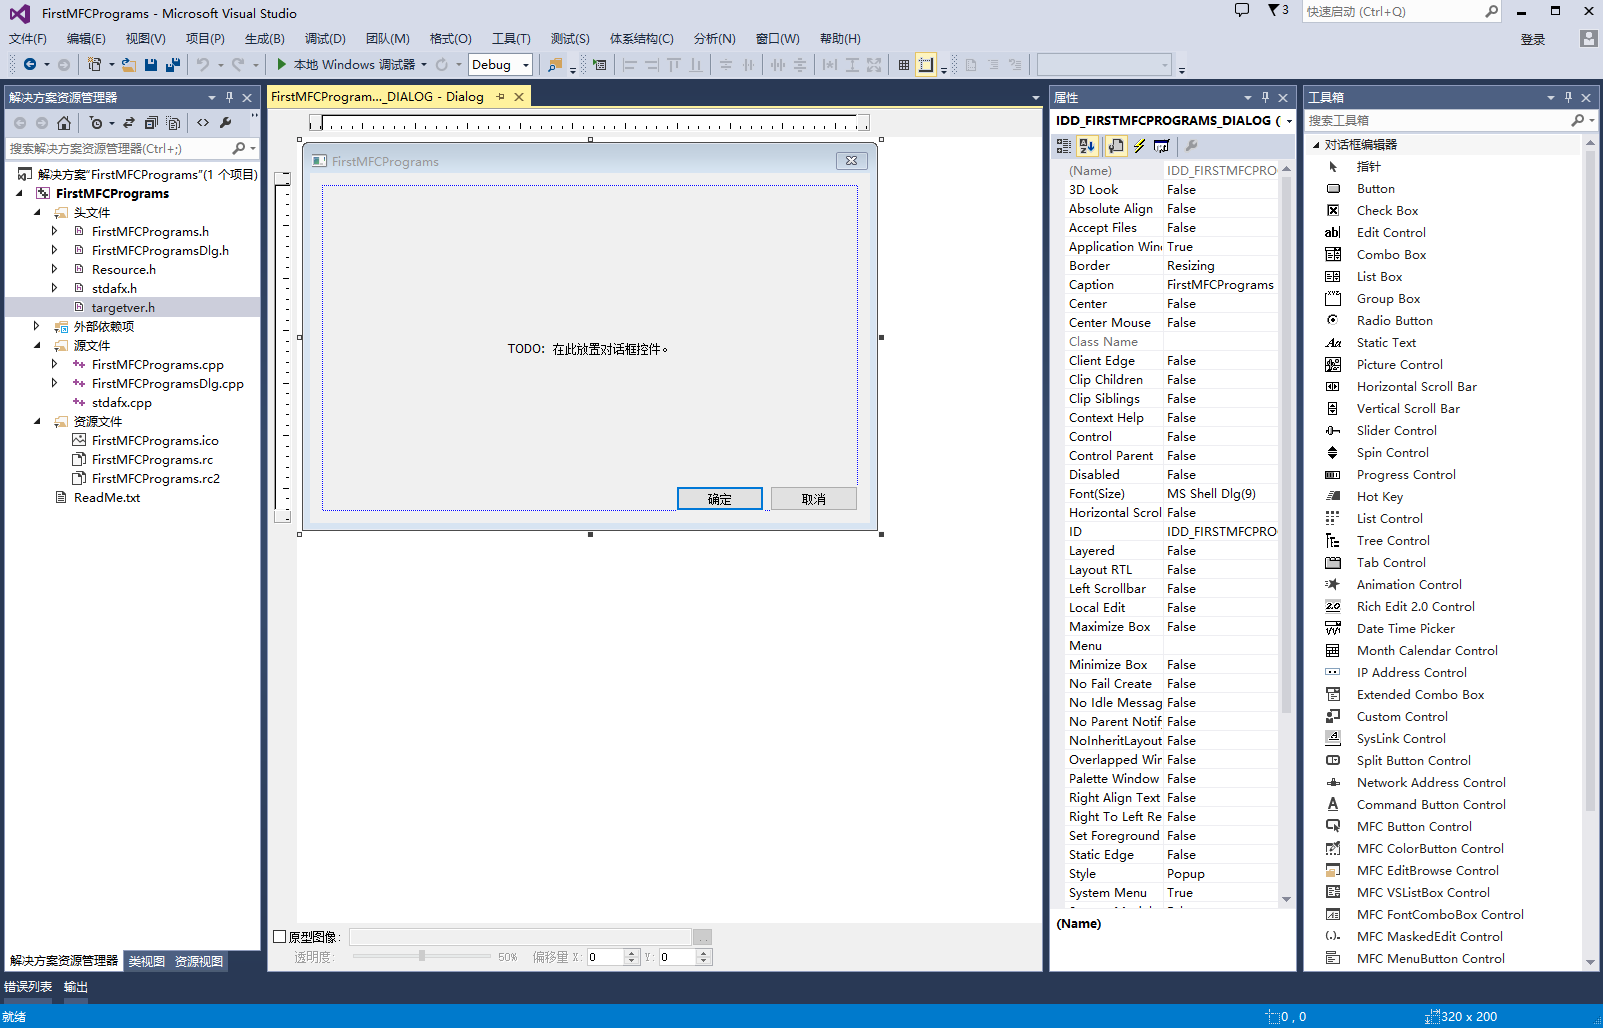Toggle the dialog editor grid
The width and height of the screenshot is (1603, 1028).
(x=904, y=65)
